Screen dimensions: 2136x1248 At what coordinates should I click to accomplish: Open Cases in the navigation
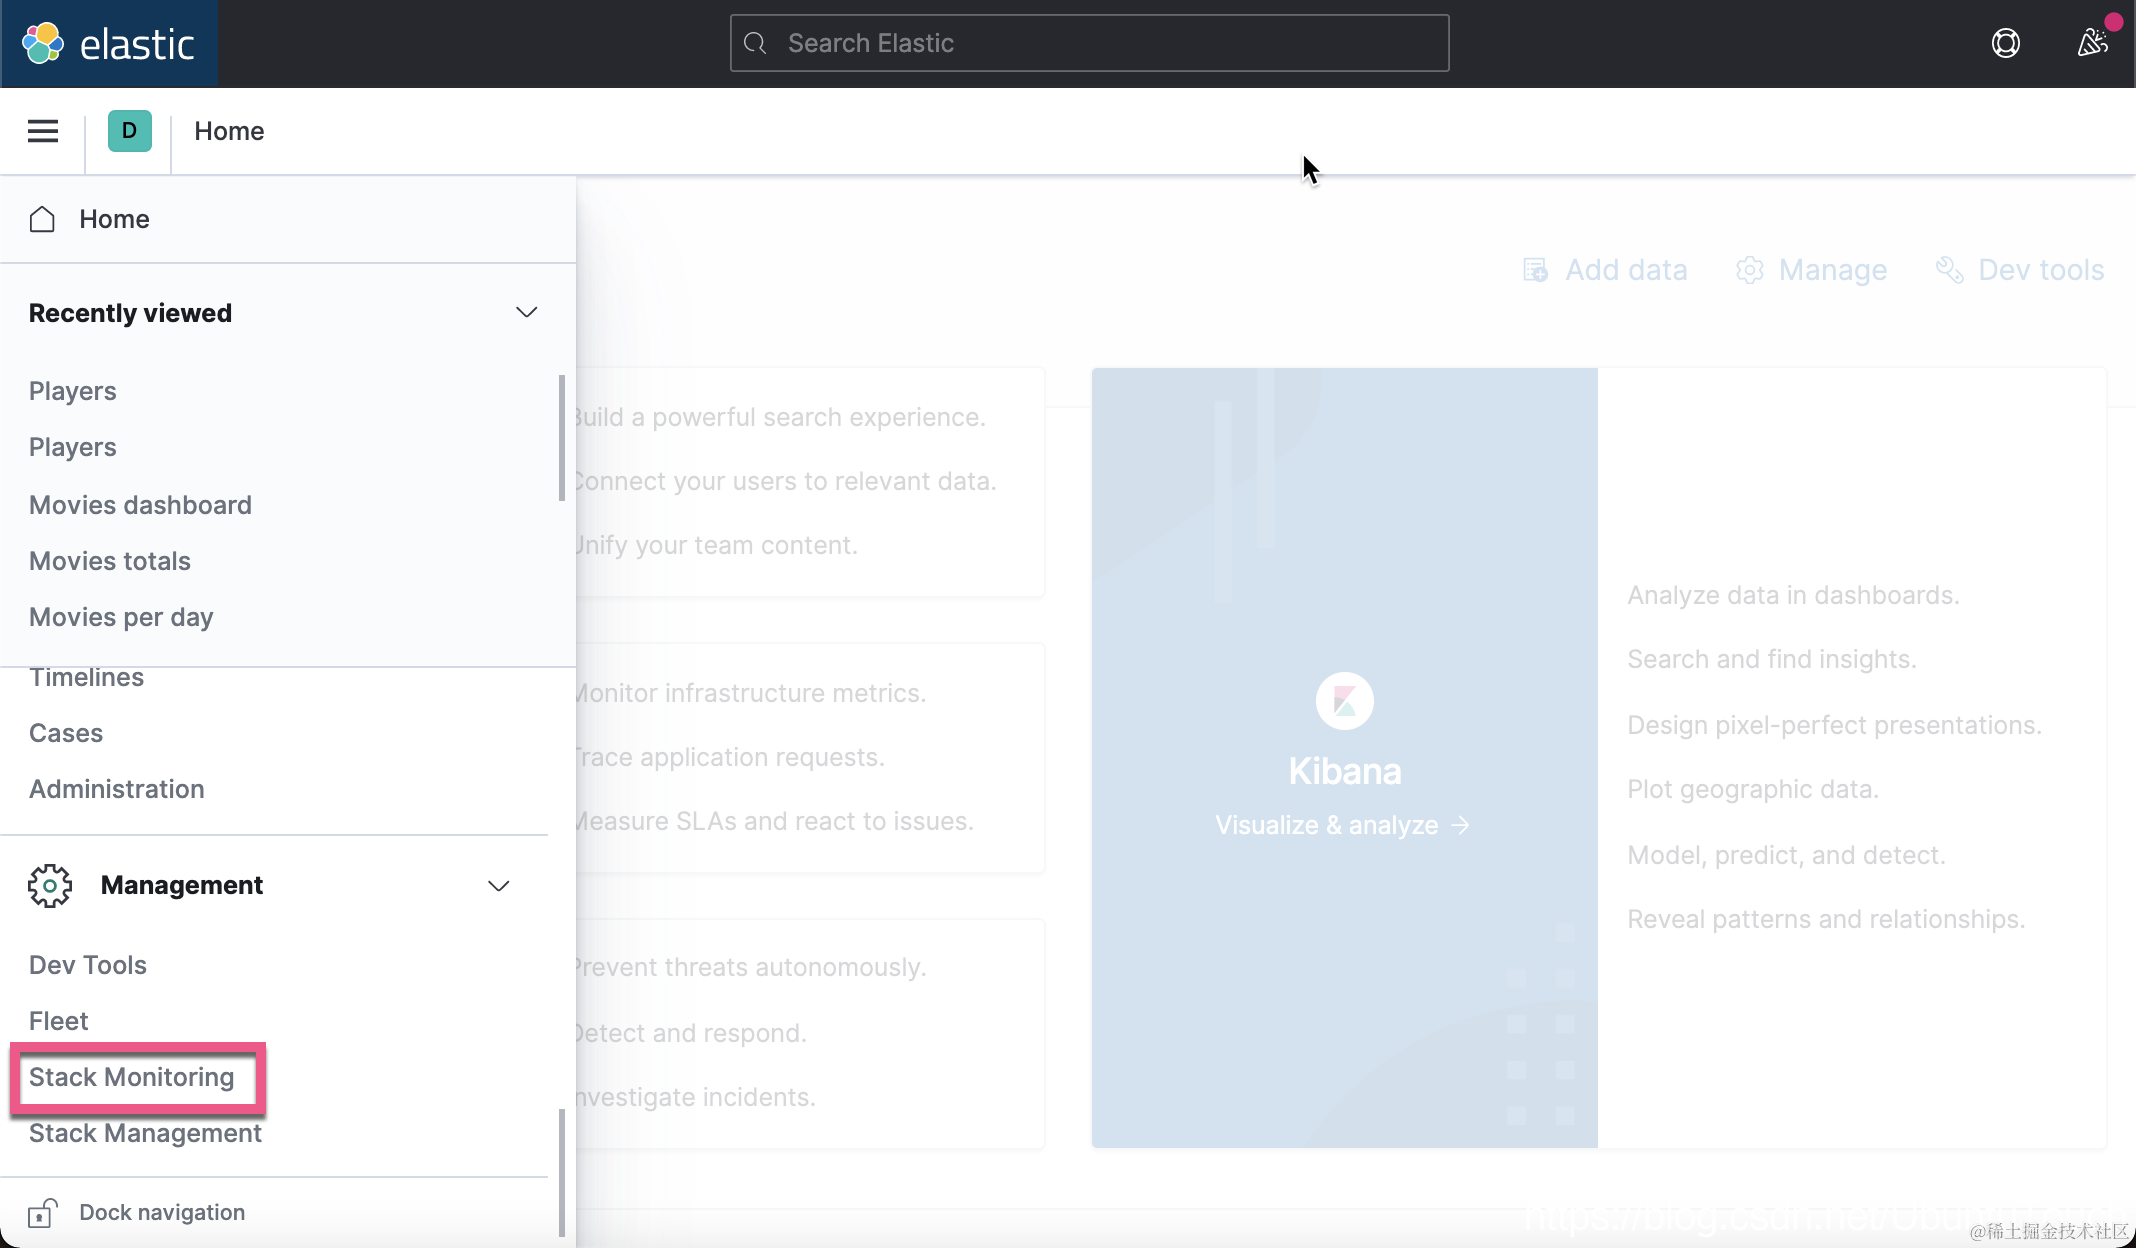tap(66, 733)
